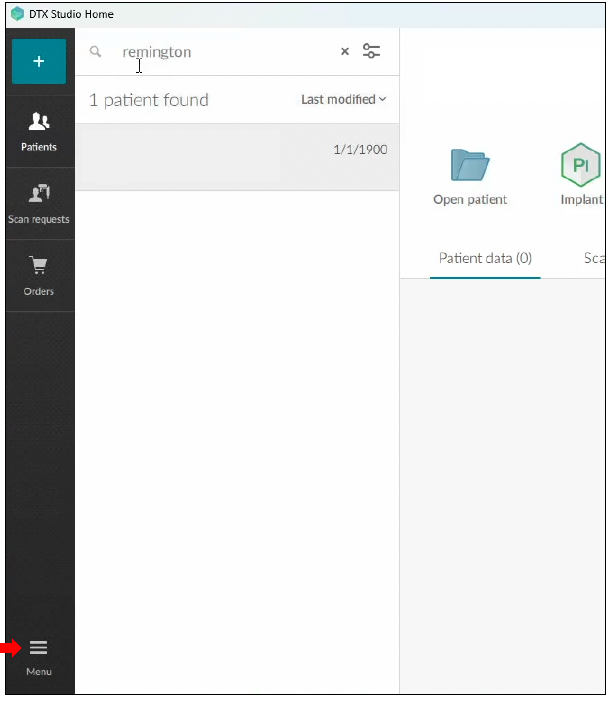Launch the Implant PI module icon
This screenshot has width=614, height=714.
coord(581,165)
